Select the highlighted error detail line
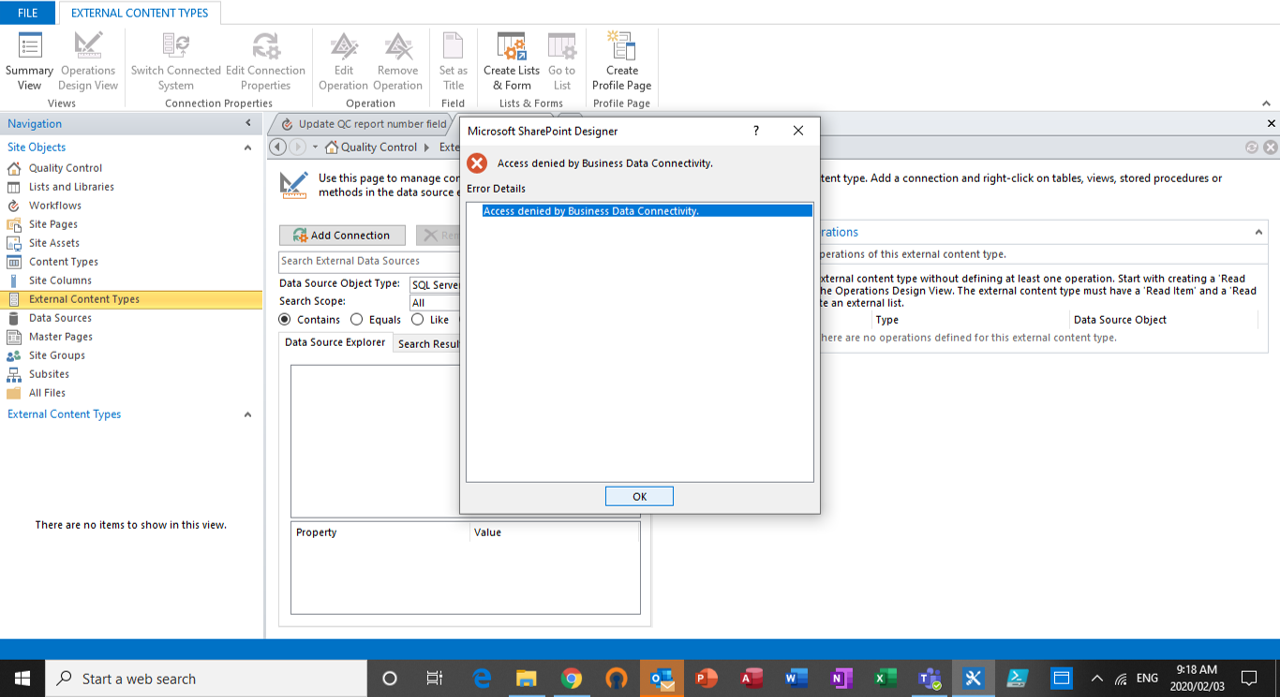 (647, 211)
